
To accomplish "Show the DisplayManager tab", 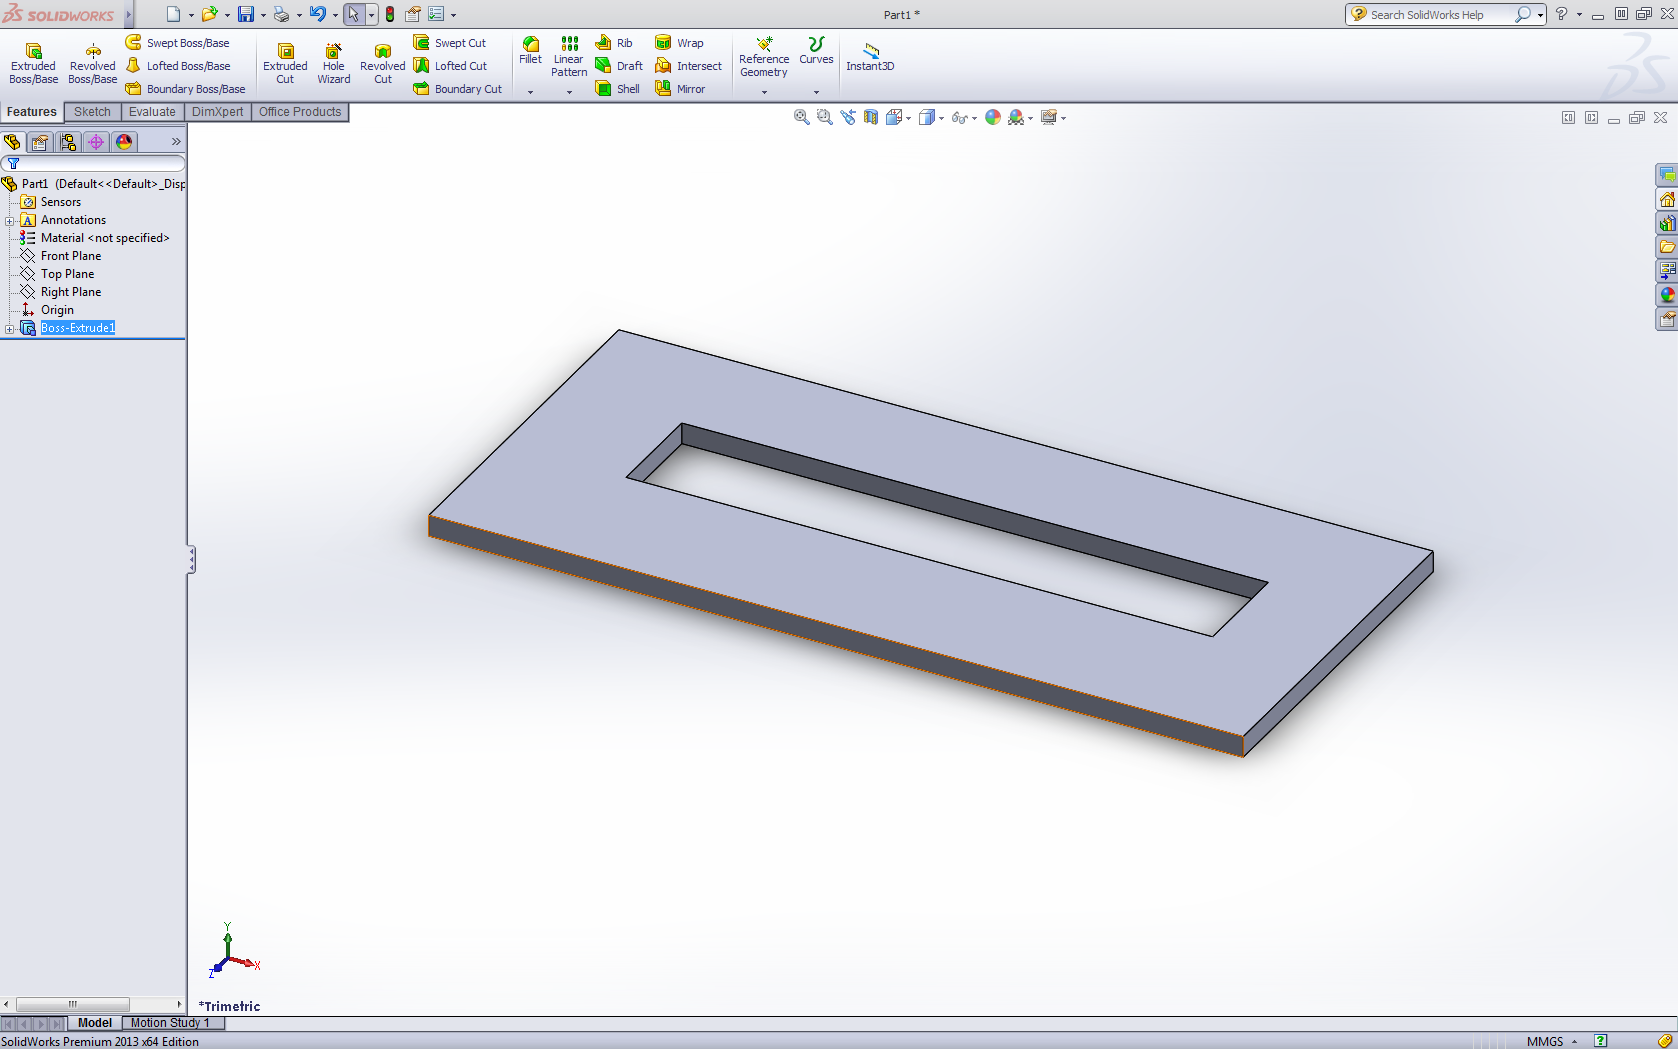I will pyautogui.click(x=124, y=142).
